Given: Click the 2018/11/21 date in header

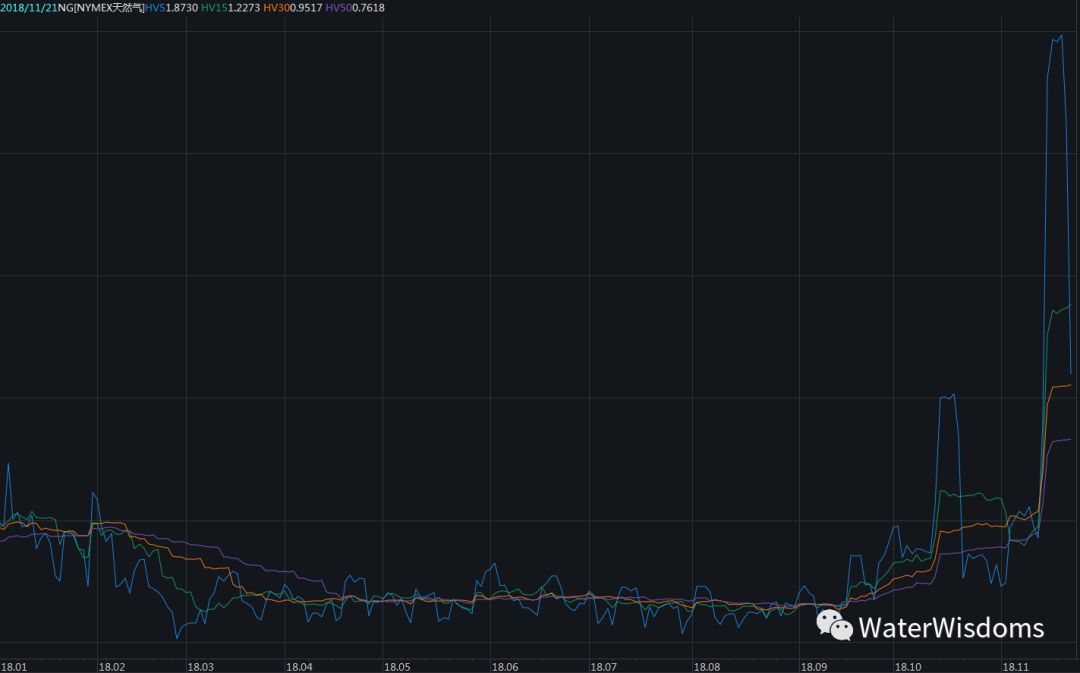Looking at the screenshot, I should [x=28, y=8].
